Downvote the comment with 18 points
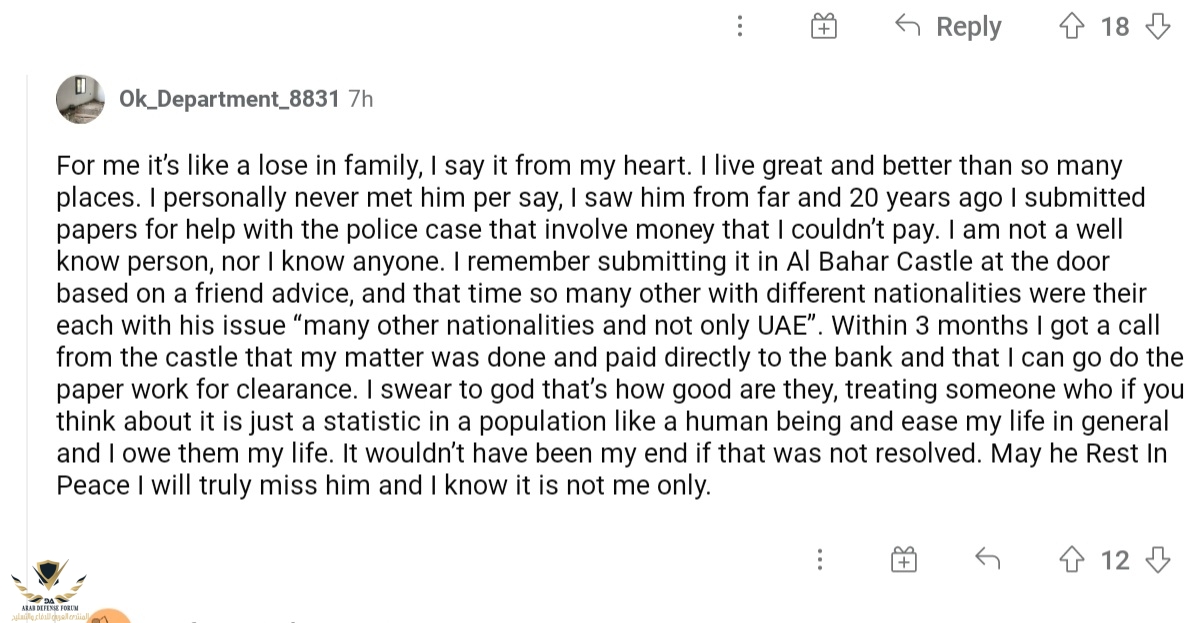Screen dimensions: 1200x623 (x=1158, y=26)
